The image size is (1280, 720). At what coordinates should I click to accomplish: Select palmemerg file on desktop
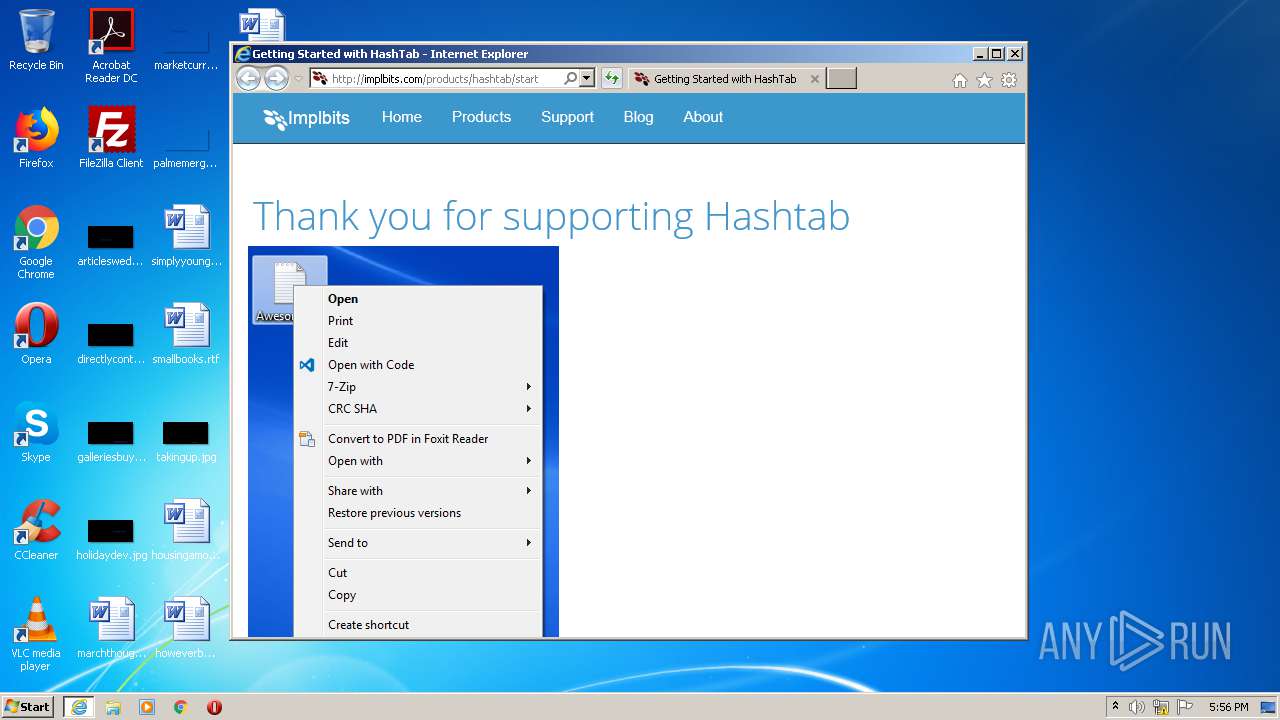pos(186,144)
